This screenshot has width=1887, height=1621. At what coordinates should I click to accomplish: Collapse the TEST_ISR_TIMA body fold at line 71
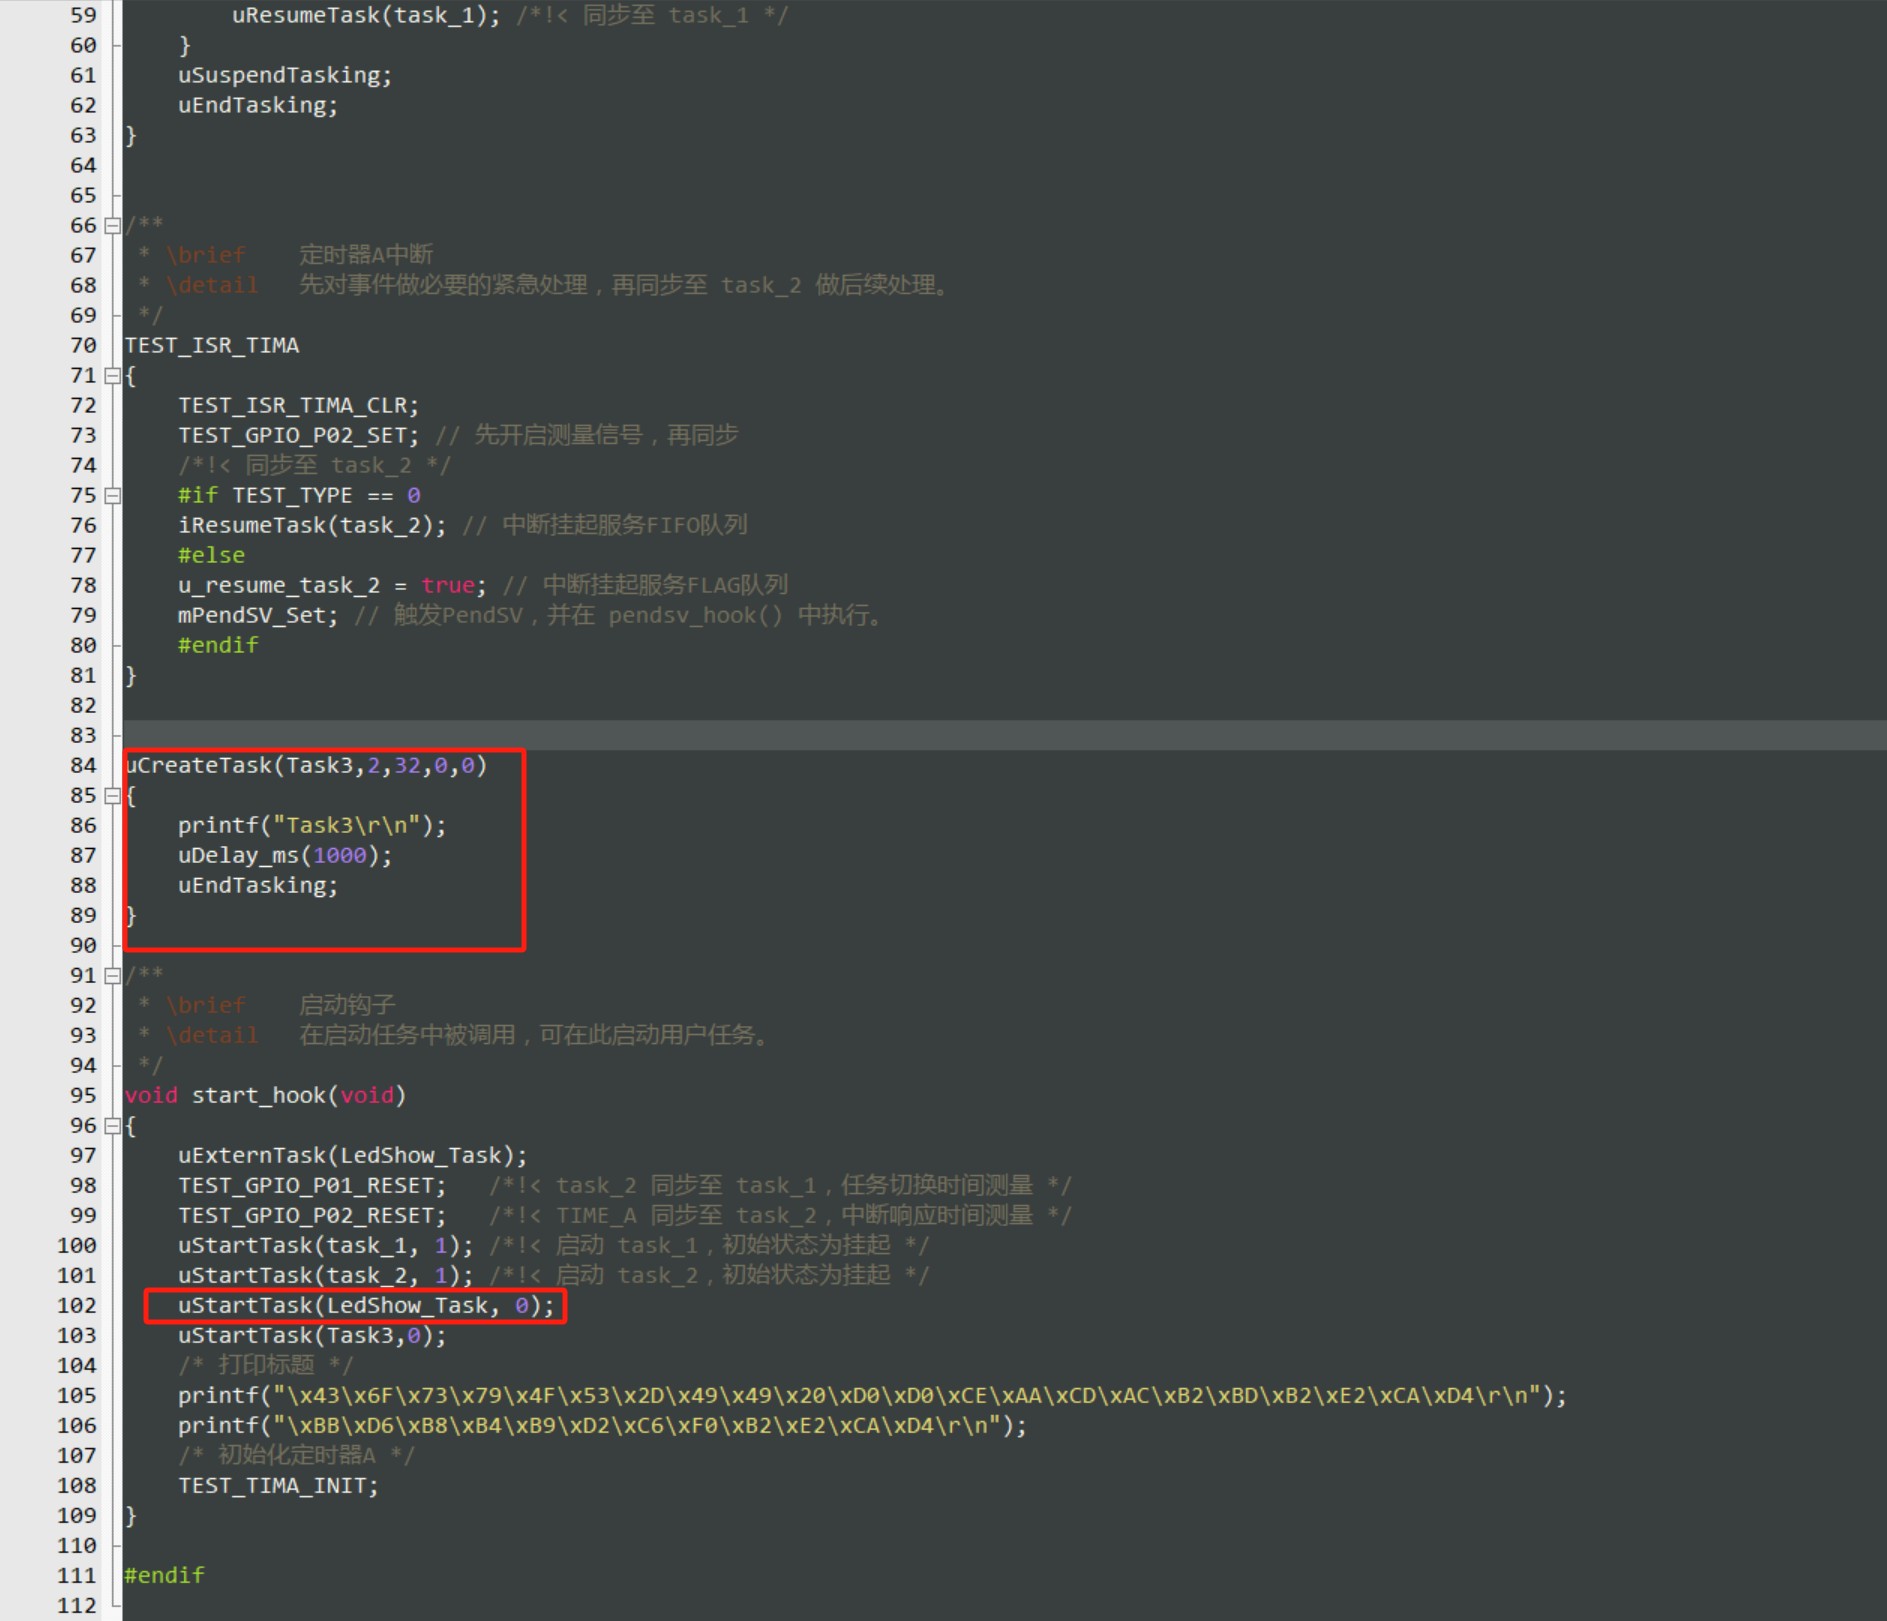[x=113, y=375]
